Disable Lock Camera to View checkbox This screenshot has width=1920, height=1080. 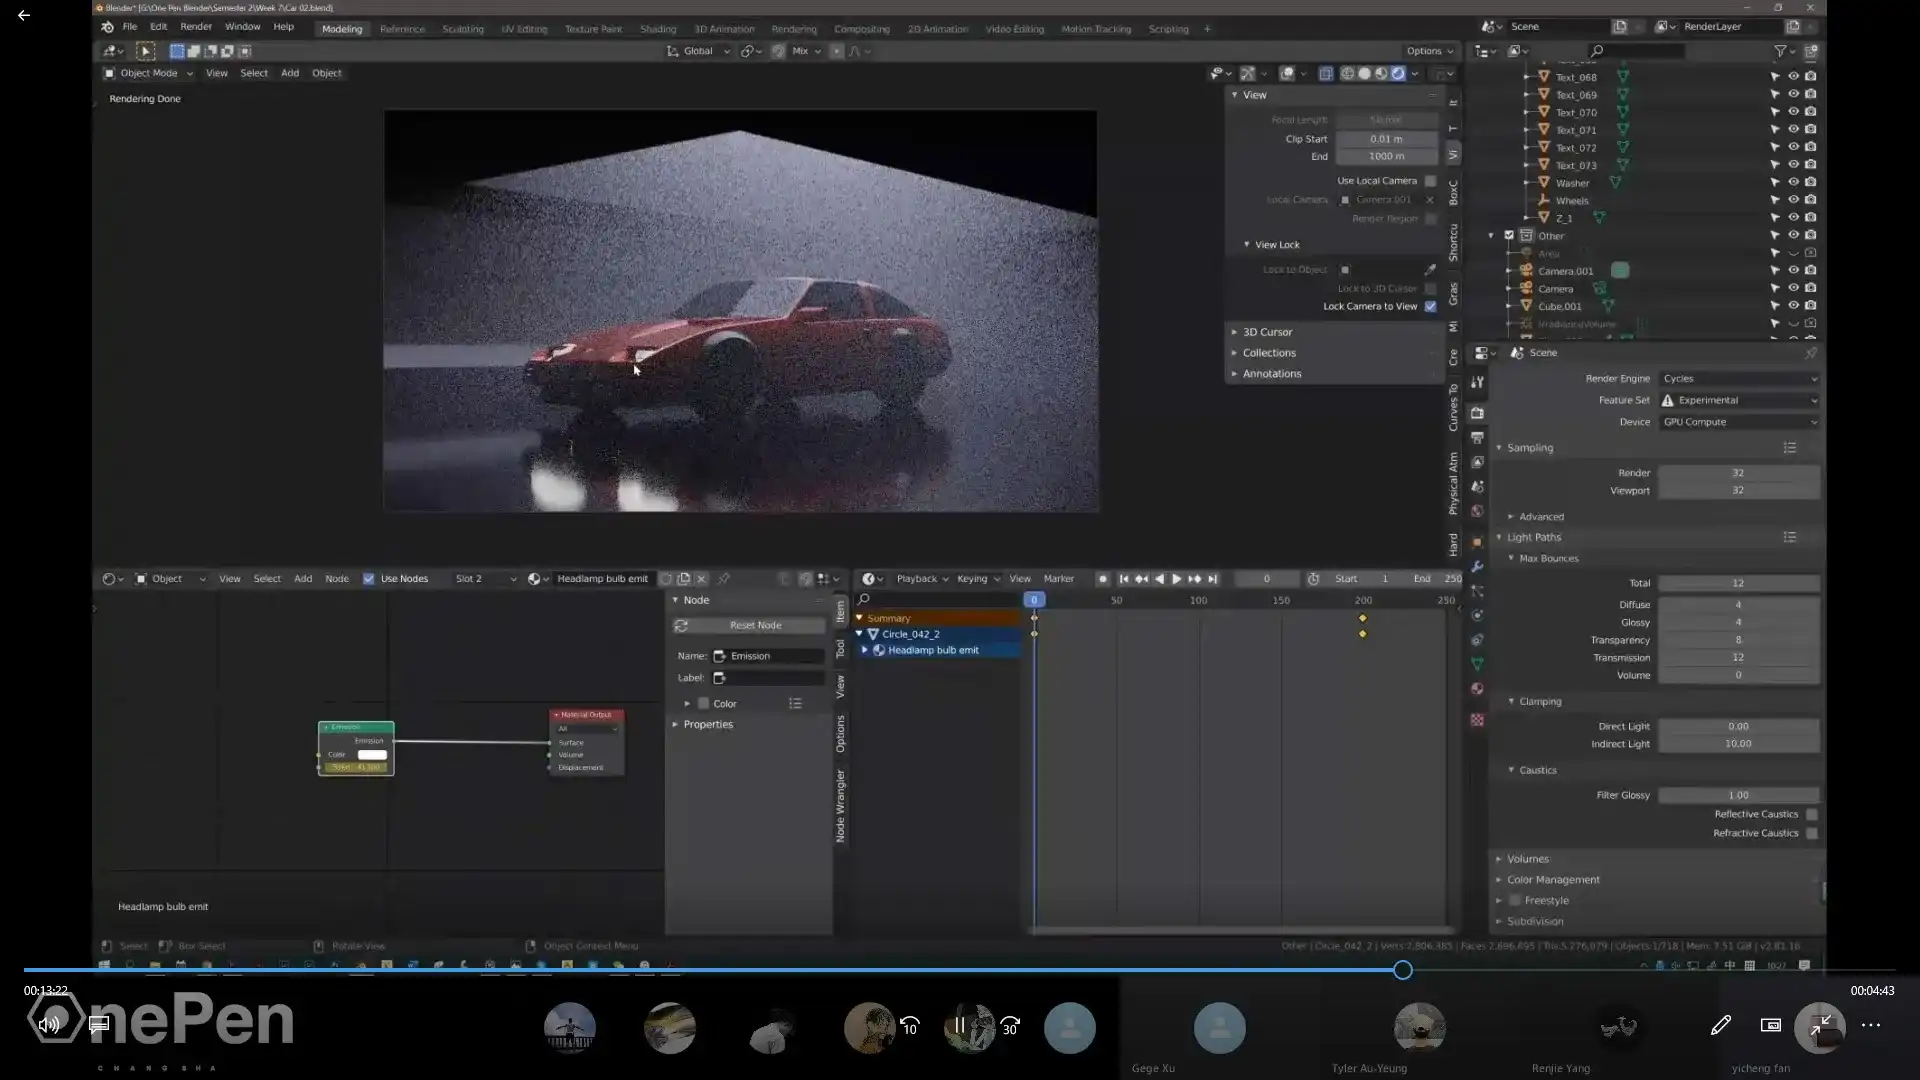[x=1430, y=307]
